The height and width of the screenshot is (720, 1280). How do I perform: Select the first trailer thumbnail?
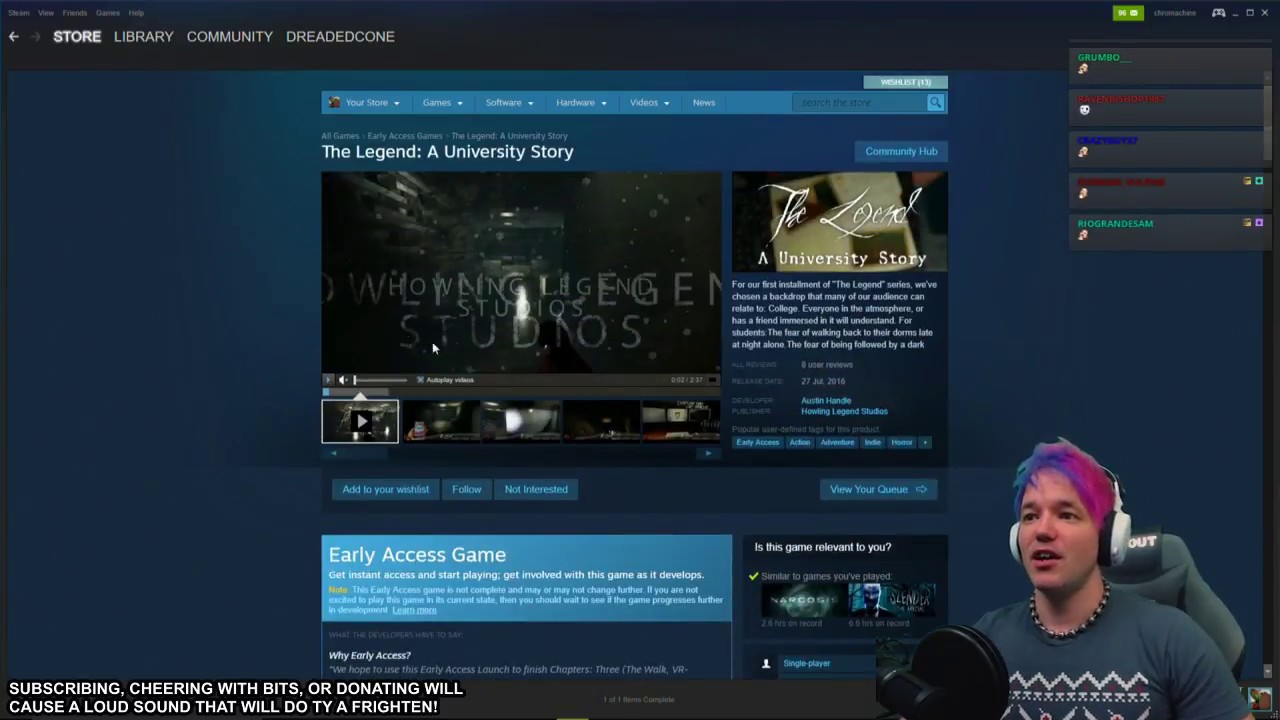pyautogui.click(x=360, y=421)
